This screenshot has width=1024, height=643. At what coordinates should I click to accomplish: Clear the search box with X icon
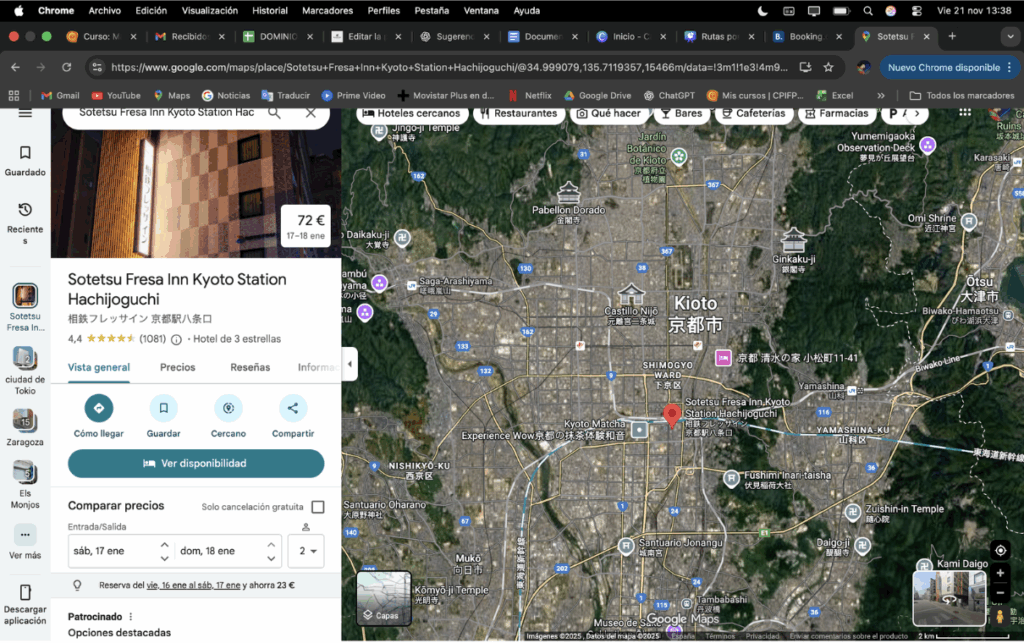click(x=310, y=113)
